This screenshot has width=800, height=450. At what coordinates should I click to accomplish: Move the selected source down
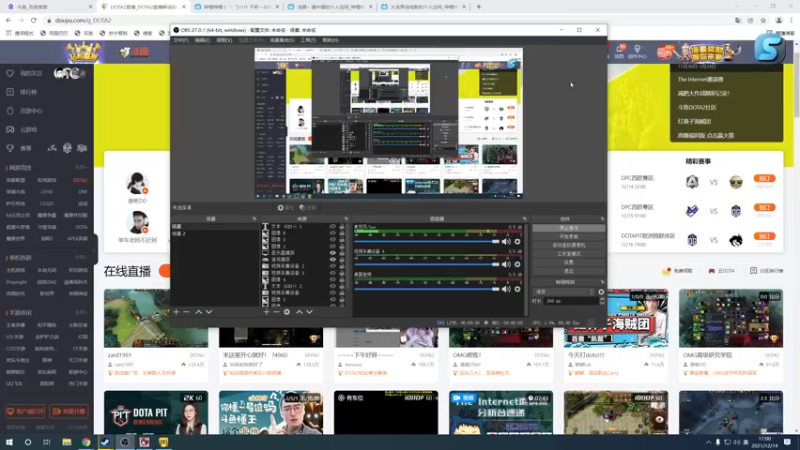[x=309, y=312]
